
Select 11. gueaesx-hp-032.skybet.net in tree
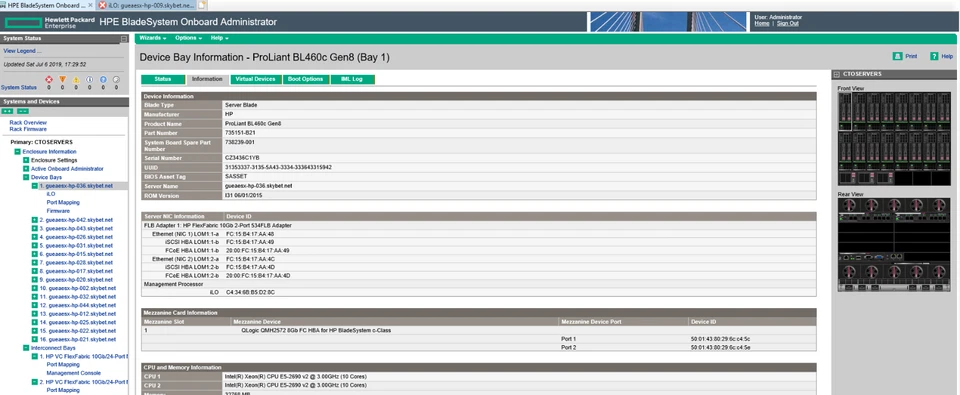coord(78,297)
